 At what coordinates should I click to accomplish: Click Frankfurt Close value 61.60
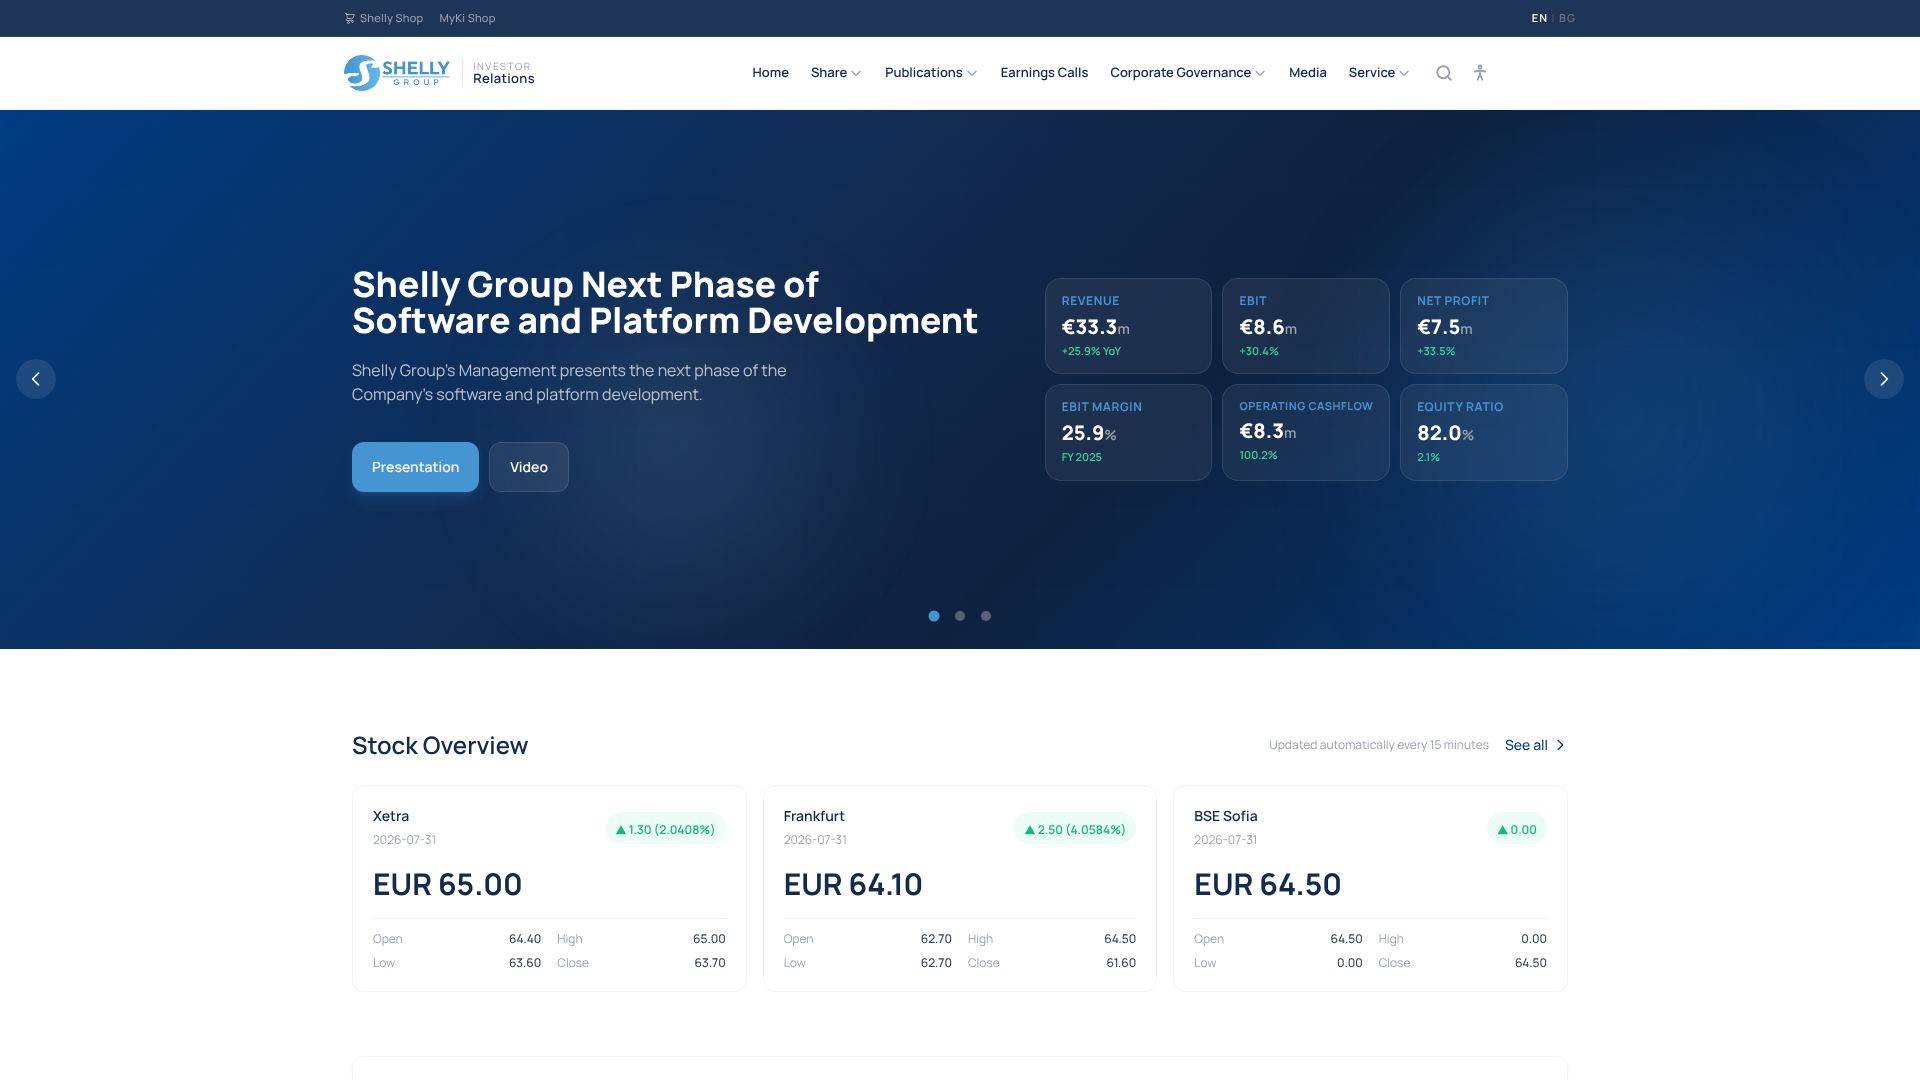point(1121,963)
